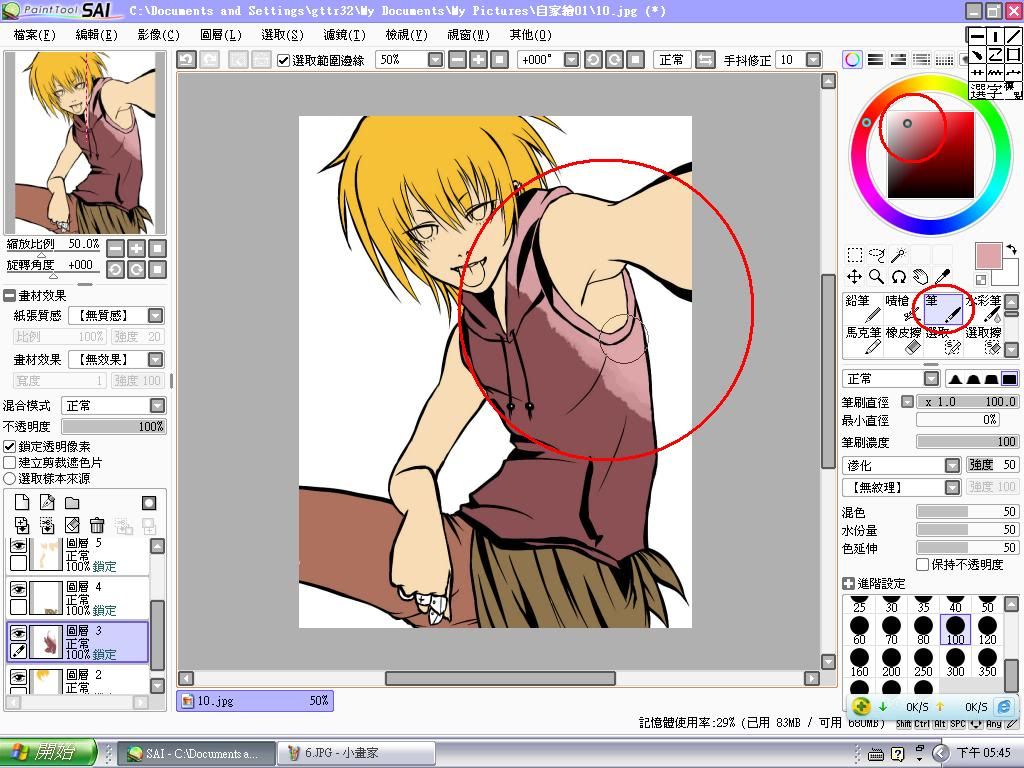Viewport: 1024px width, 768px height.
Task: Pick the hand pan tool
Action: [x=921, y=277]
